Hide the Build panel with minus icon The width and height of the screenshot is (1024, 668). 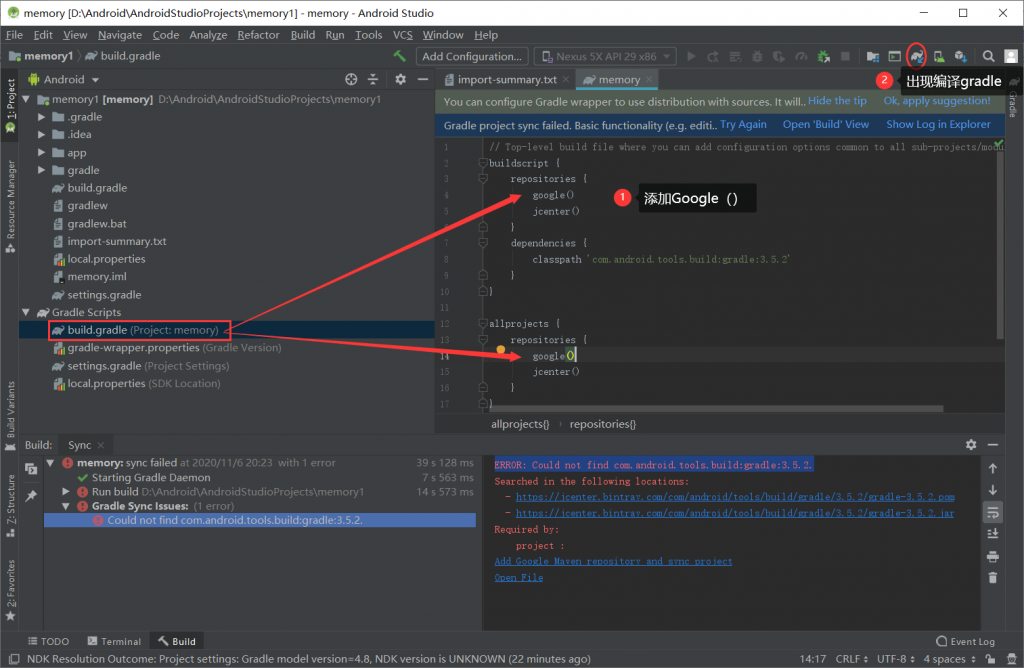click(x=993, y=445)
